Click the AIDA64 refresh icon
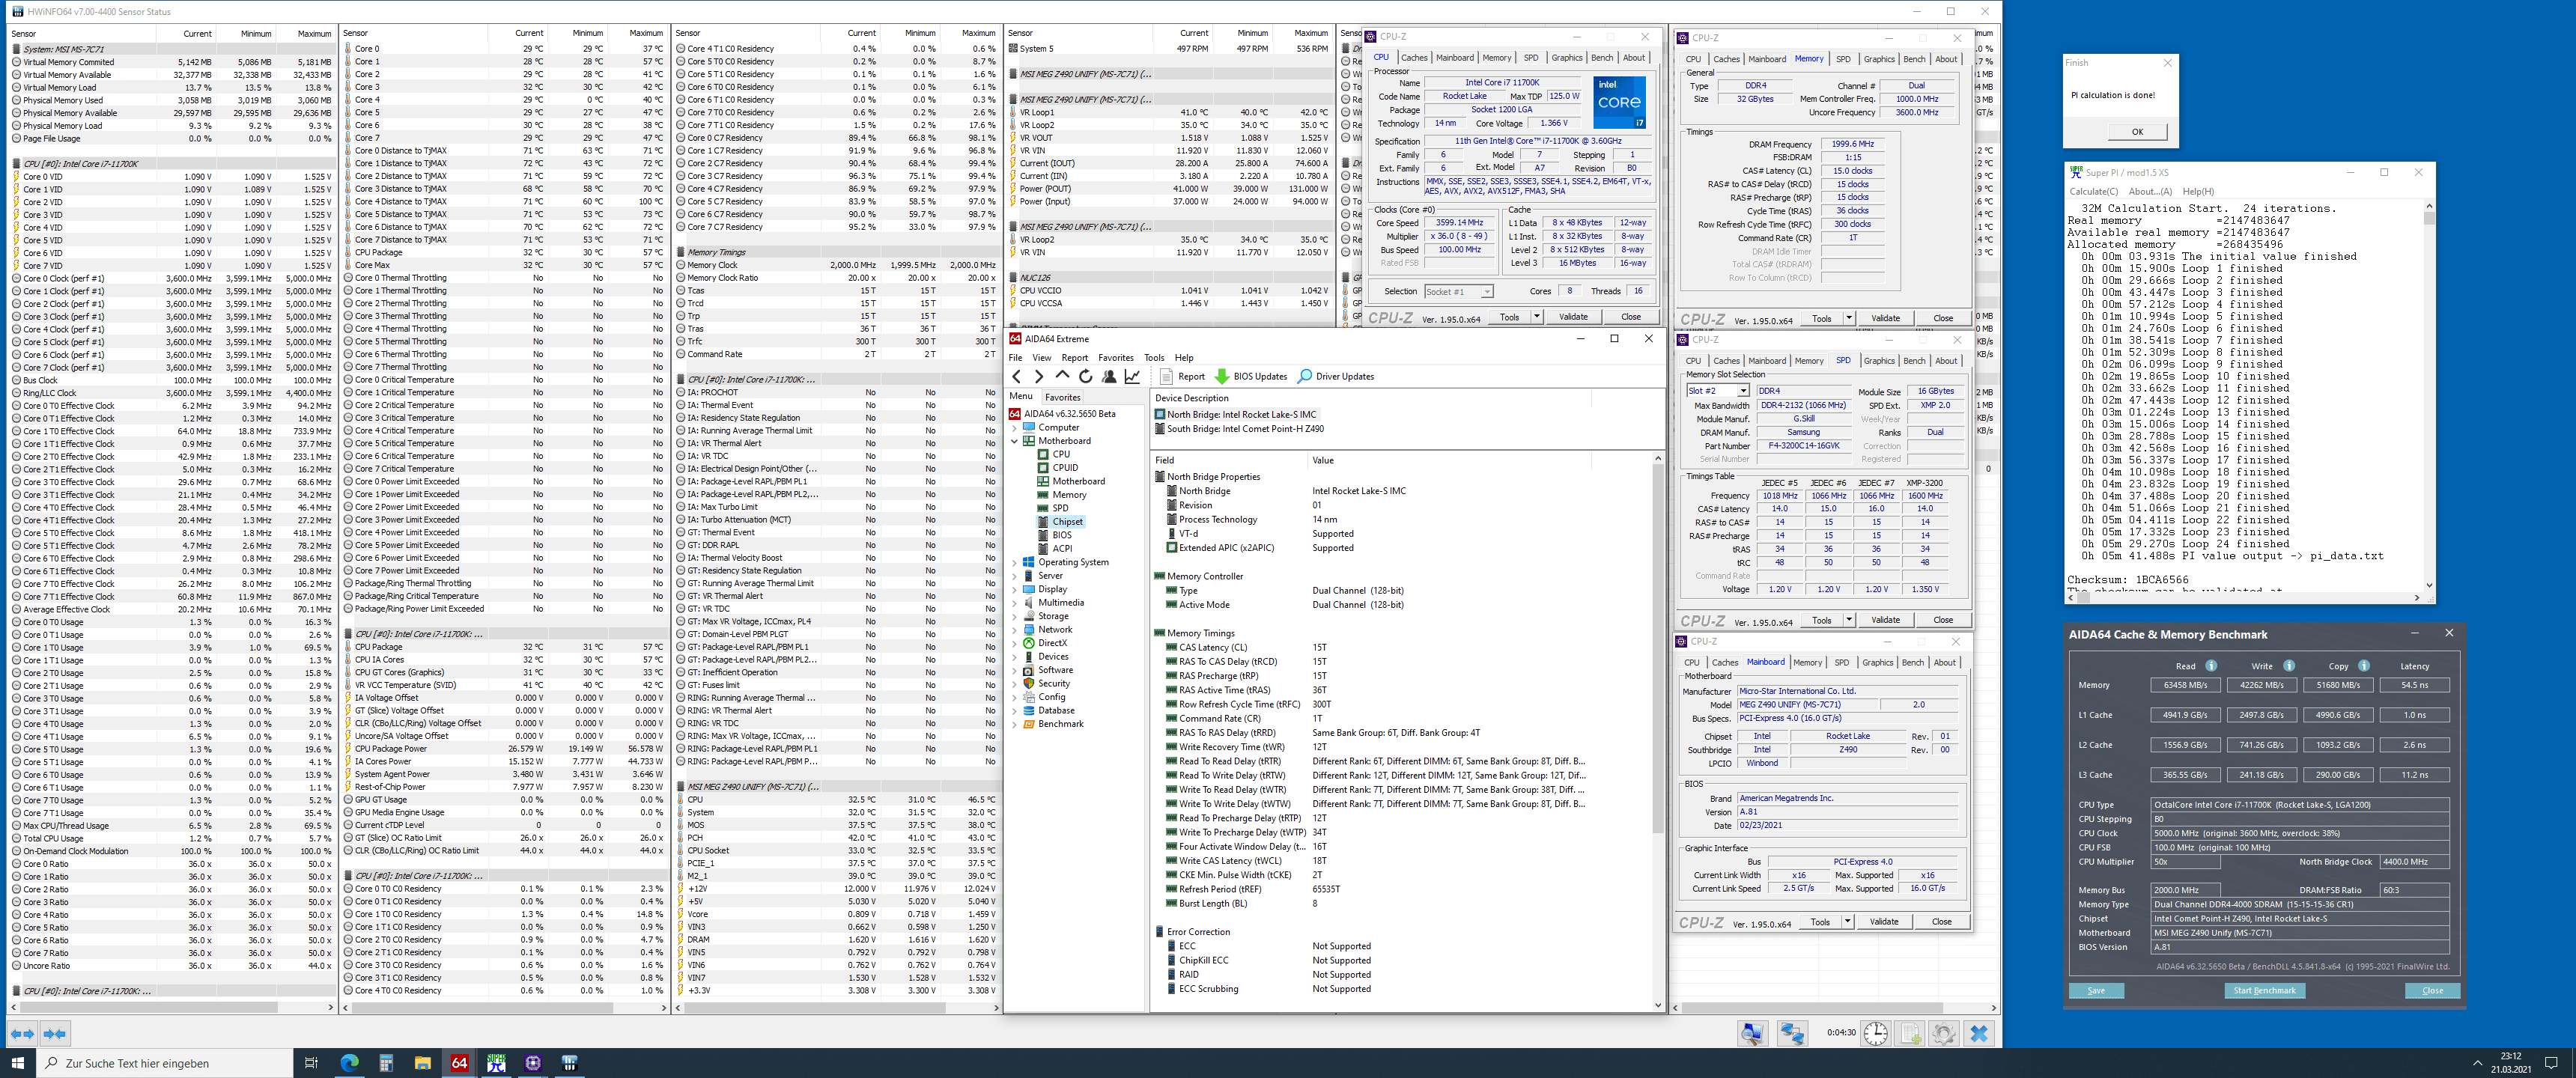Viewport: 2576px width, 1078px height. (1085, 377)
